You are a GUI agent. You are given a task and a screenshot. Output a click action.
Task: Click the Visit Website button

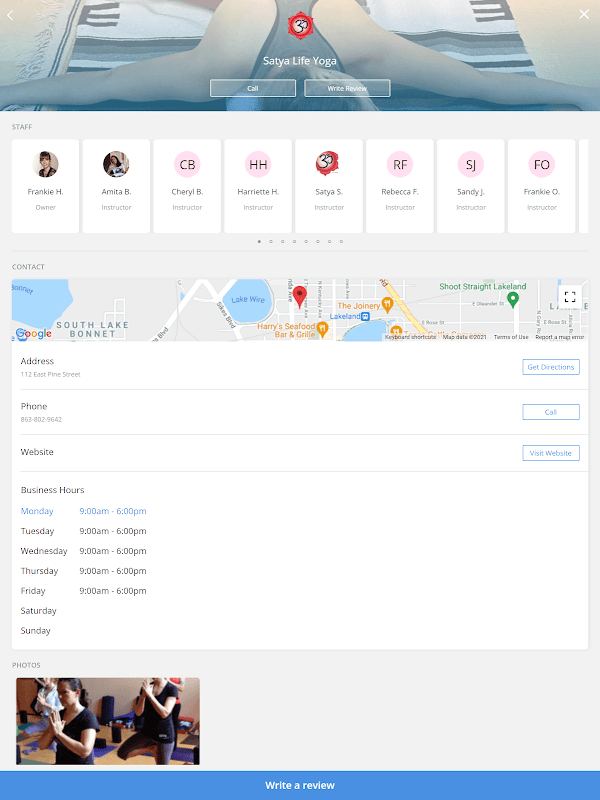[x=551, y=453]
